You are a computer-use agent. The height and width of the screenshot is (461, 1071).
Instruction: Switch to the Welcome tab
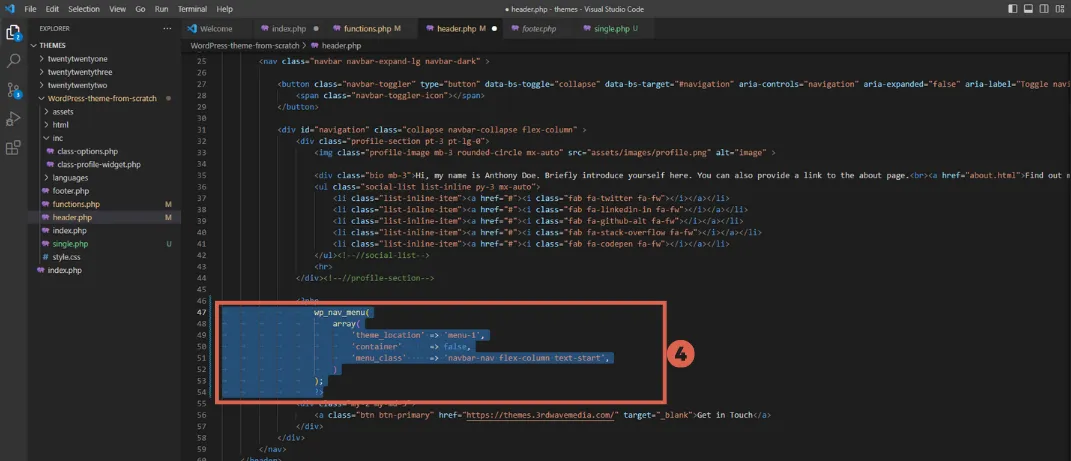tap(215, 29)
